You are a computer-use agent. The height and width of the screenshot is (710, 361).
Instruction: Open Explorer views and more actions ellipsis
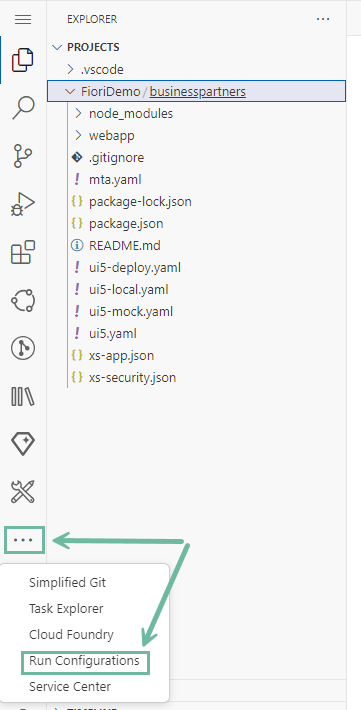click(x=323, y=19)
